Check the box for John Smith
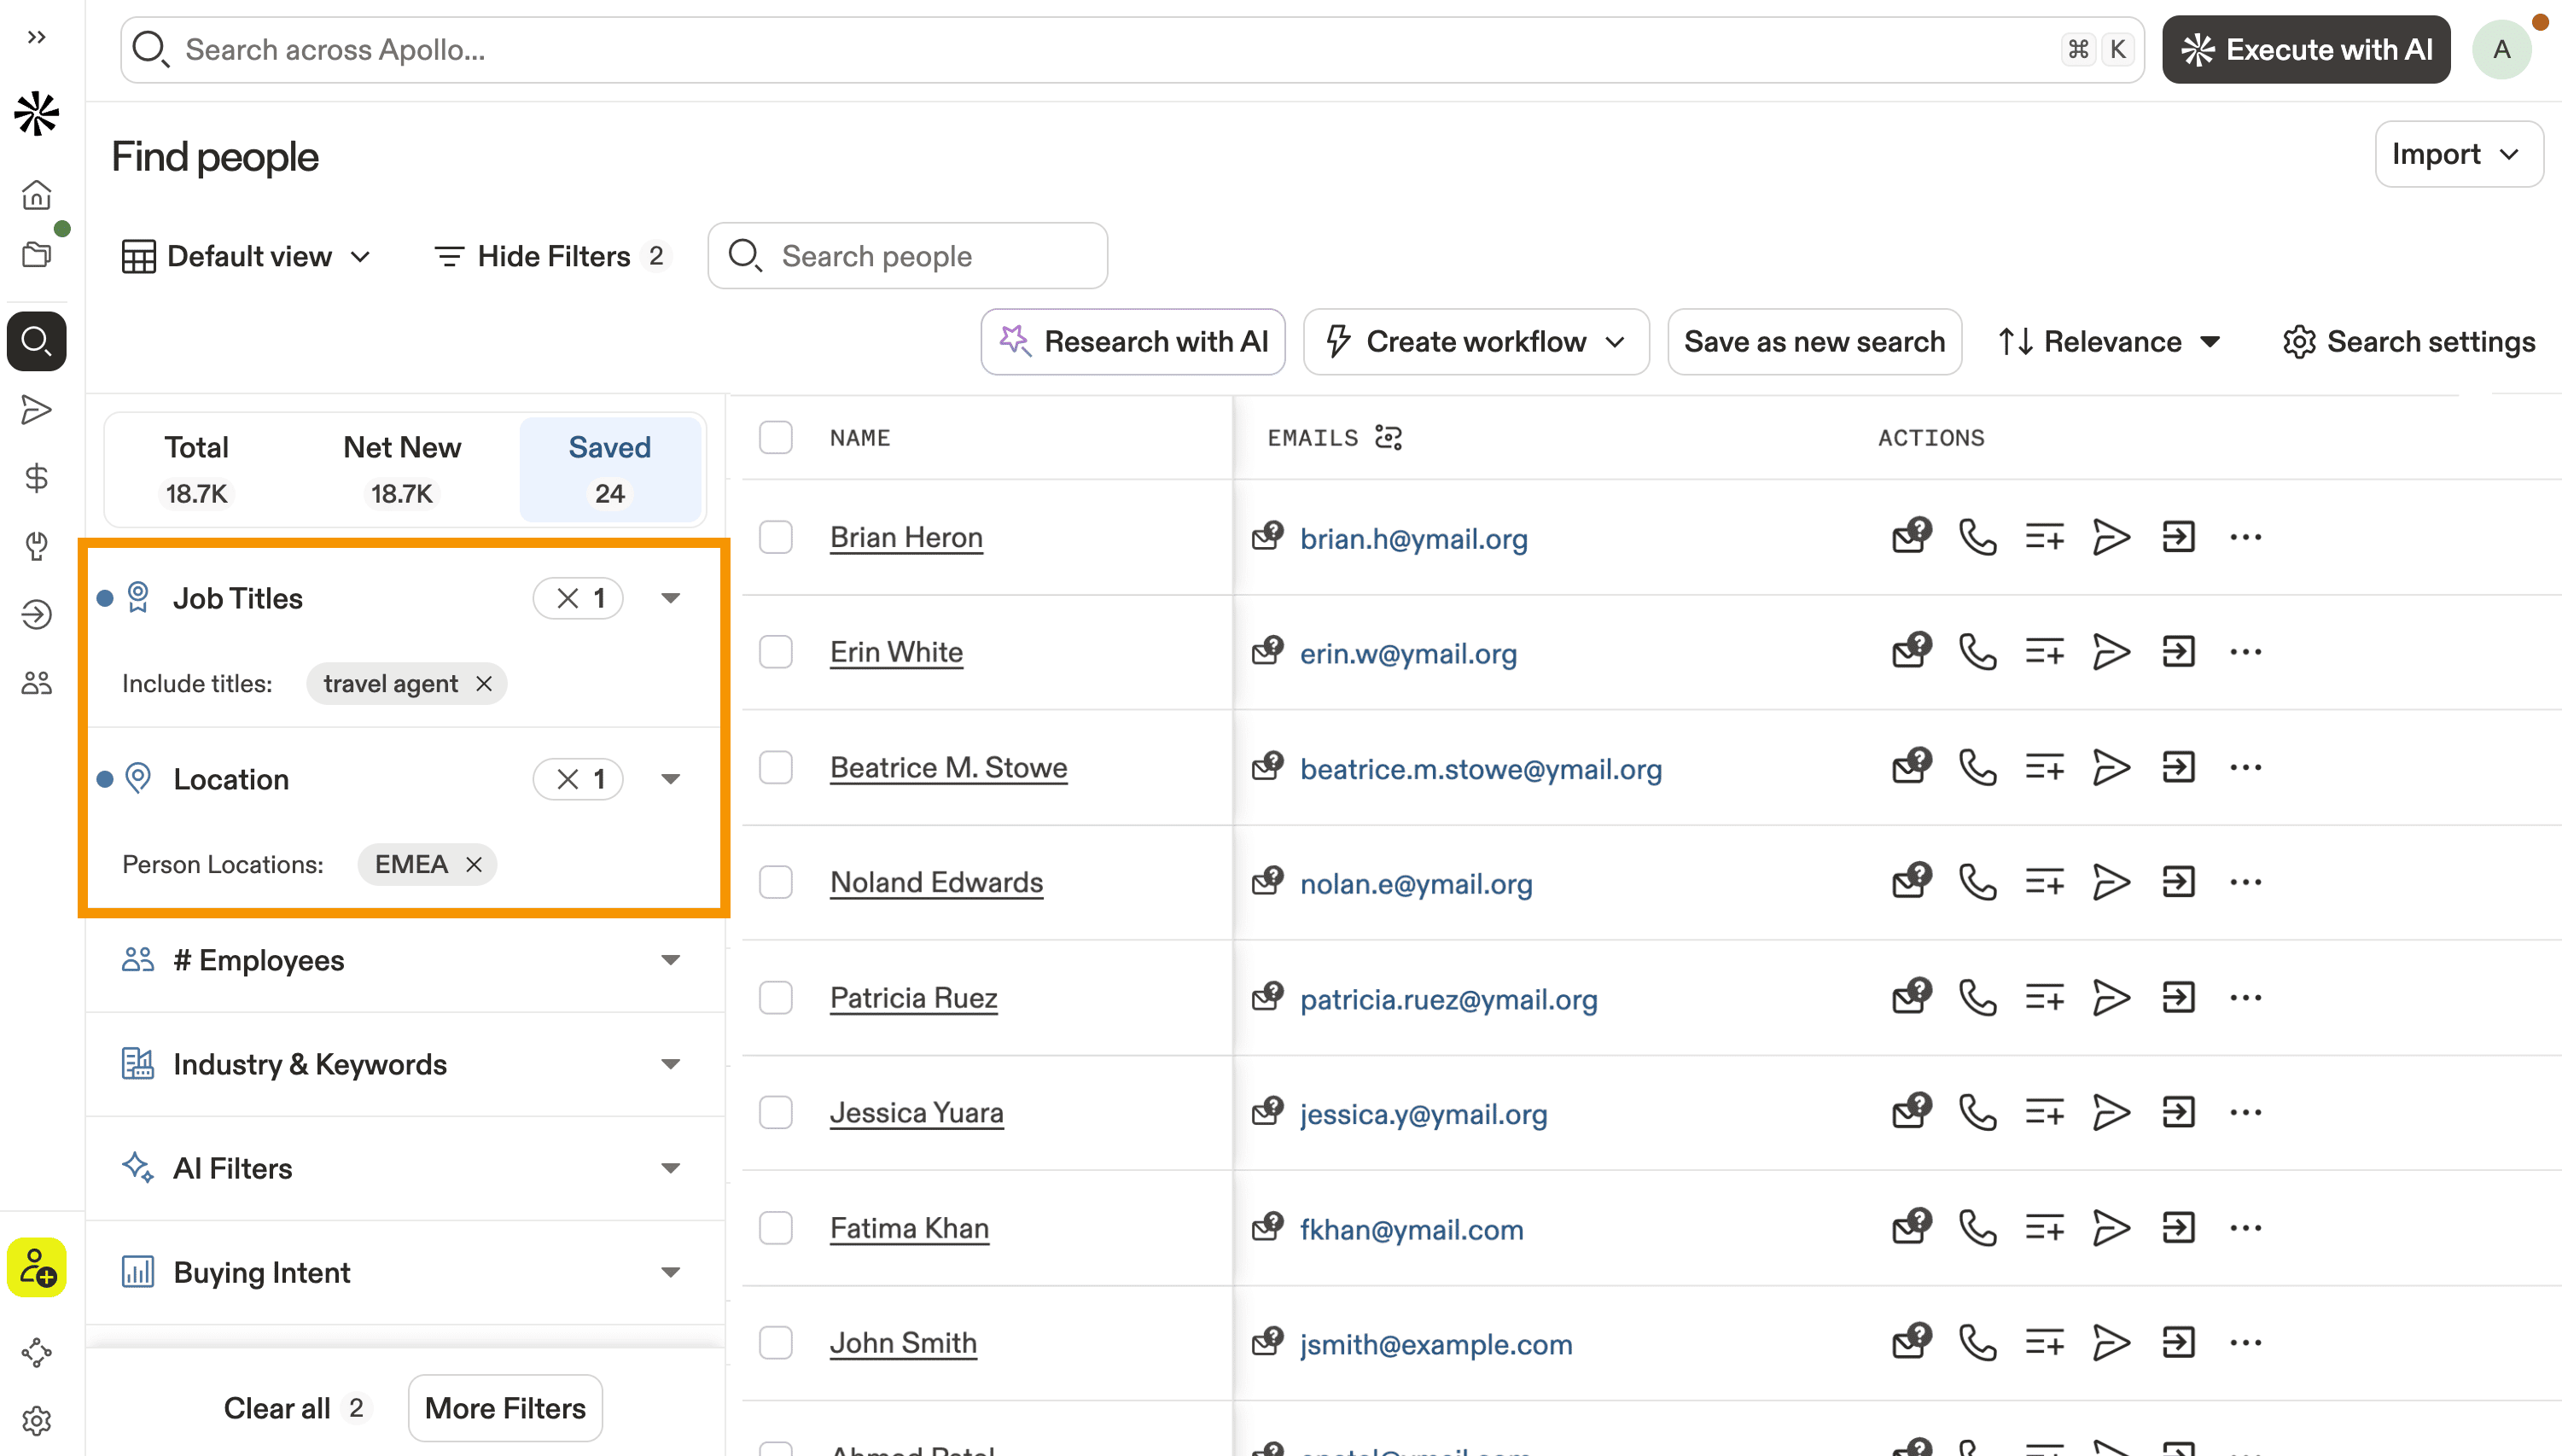This screenshot has width=2562, height=1456. coord(775,1342)
